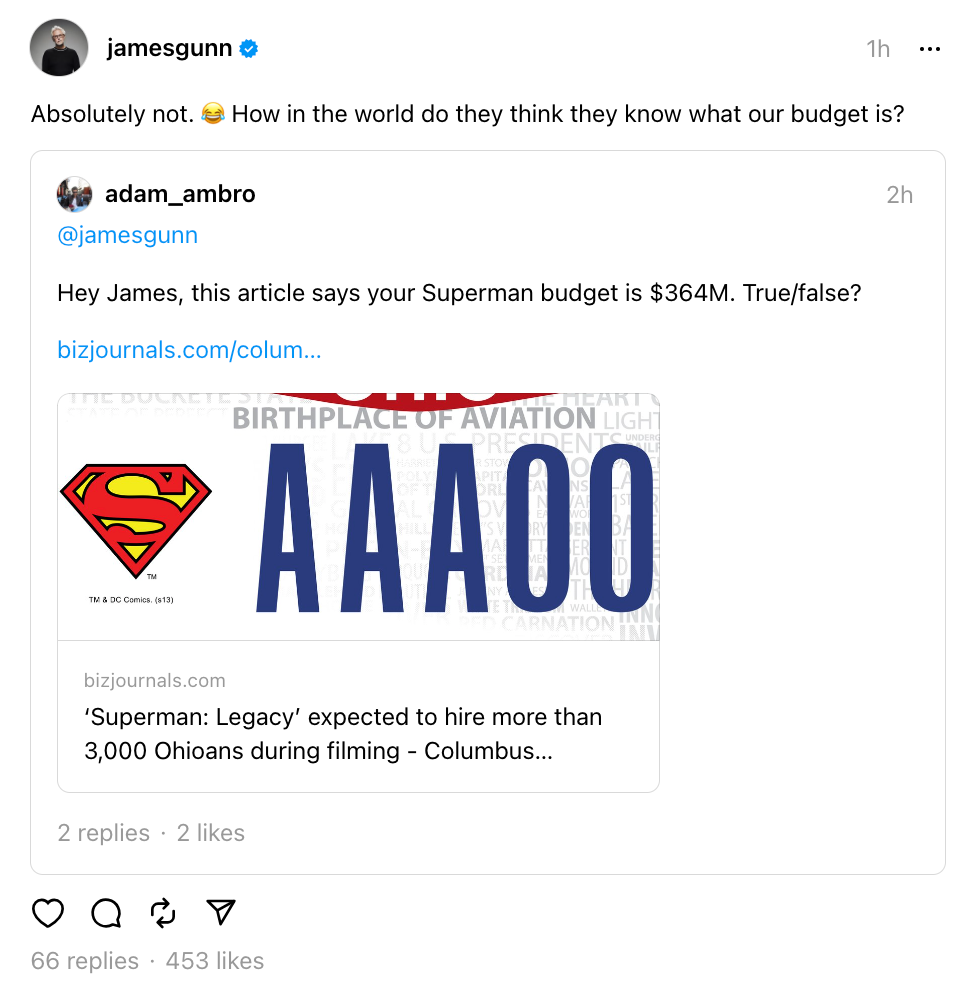This screenshot has height=988, width=974.
Task: Like the jamesgunn post with heart icon
Action: [48, 912]
